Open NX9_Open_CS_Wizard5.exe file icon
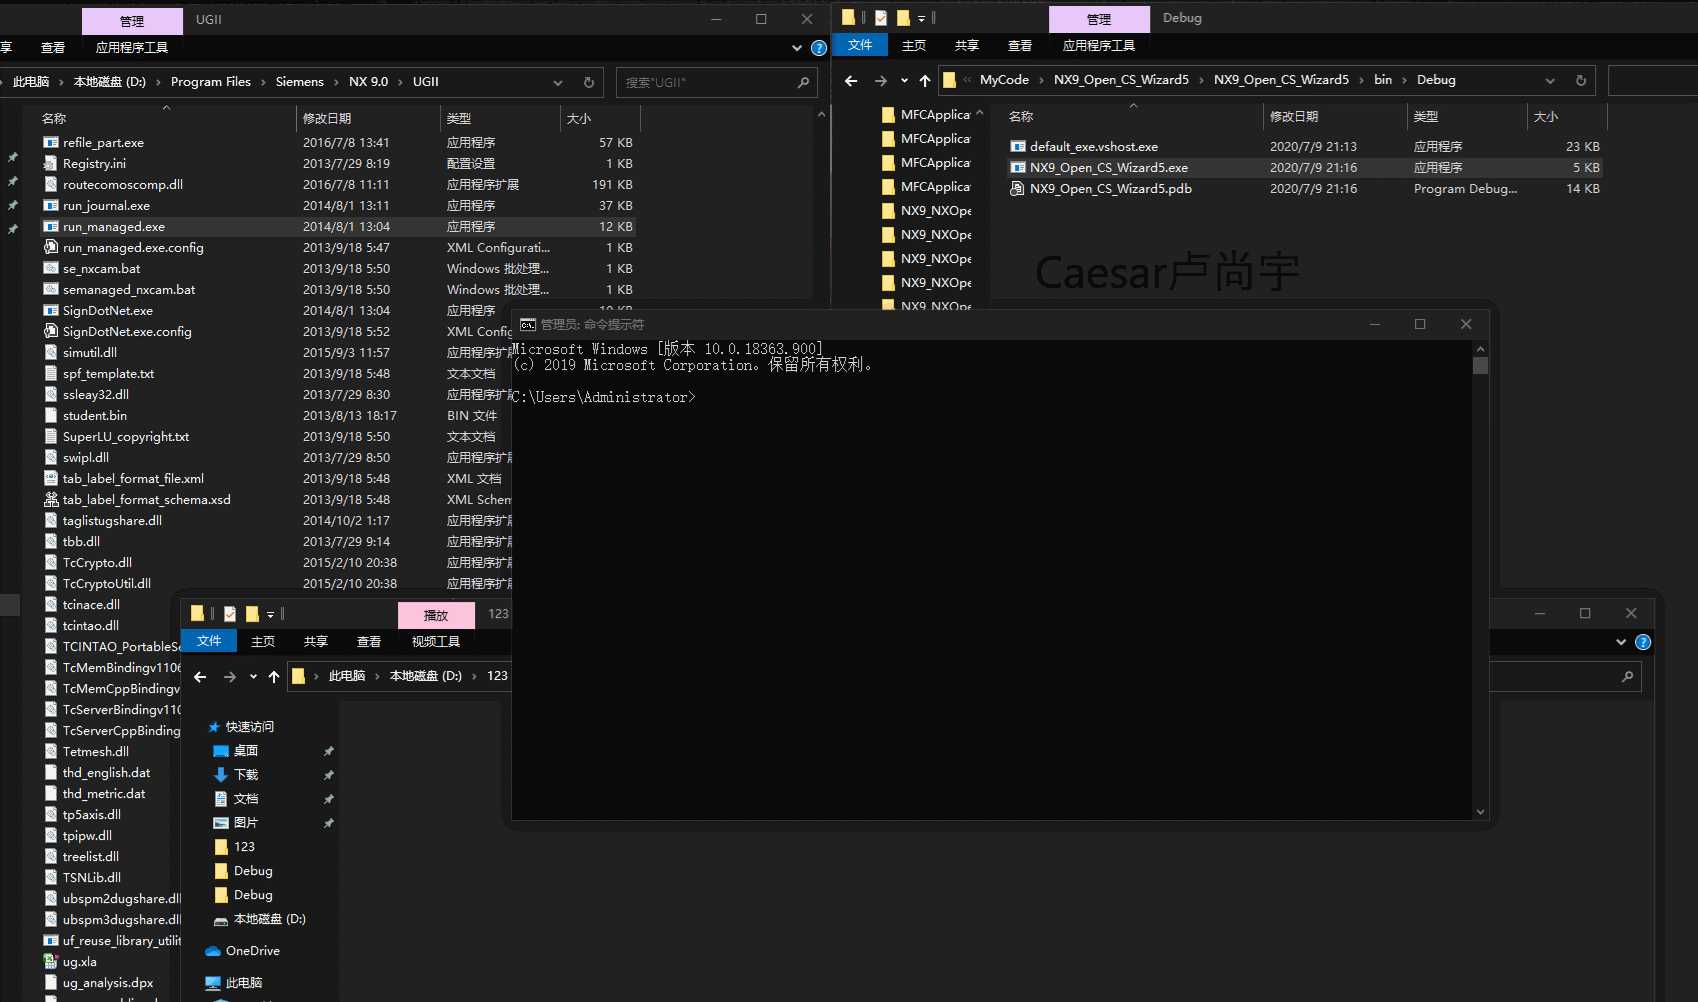 1018,168
